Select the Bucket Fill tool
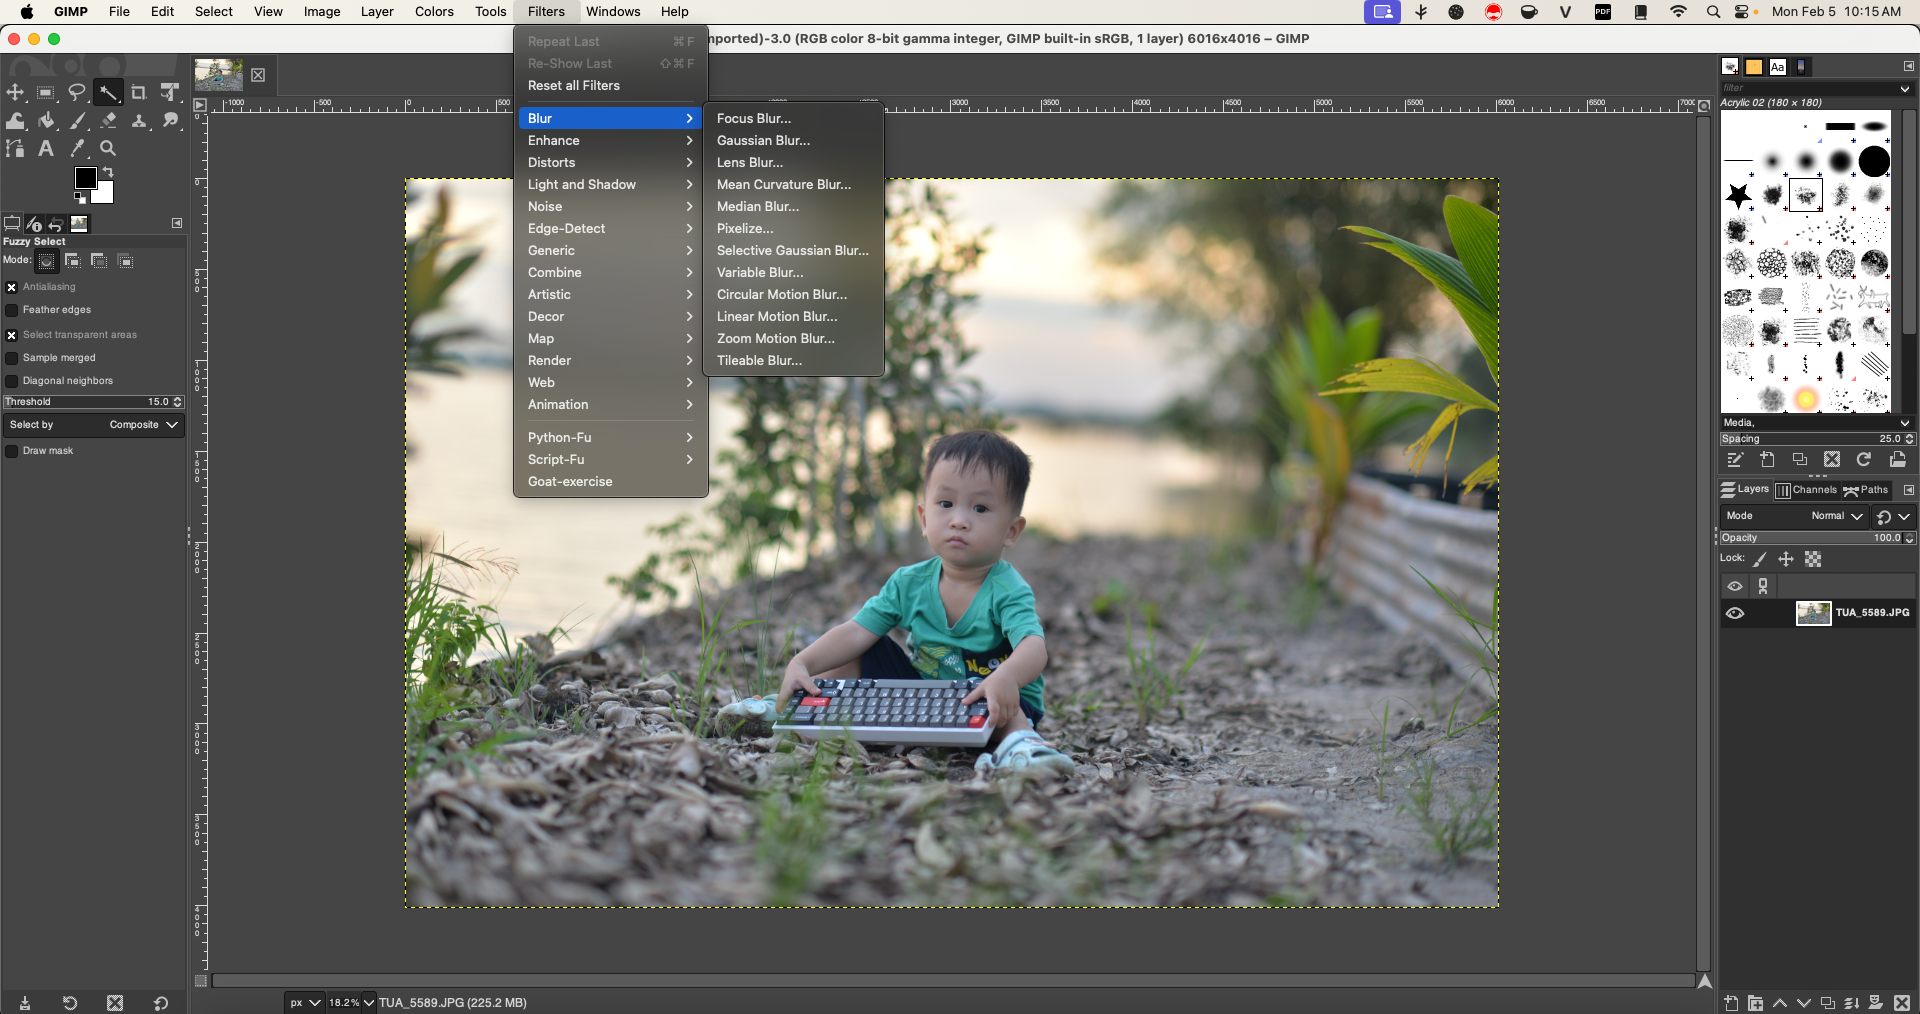Screen dimensions: 1920x1014 click(x=46, y=121)
